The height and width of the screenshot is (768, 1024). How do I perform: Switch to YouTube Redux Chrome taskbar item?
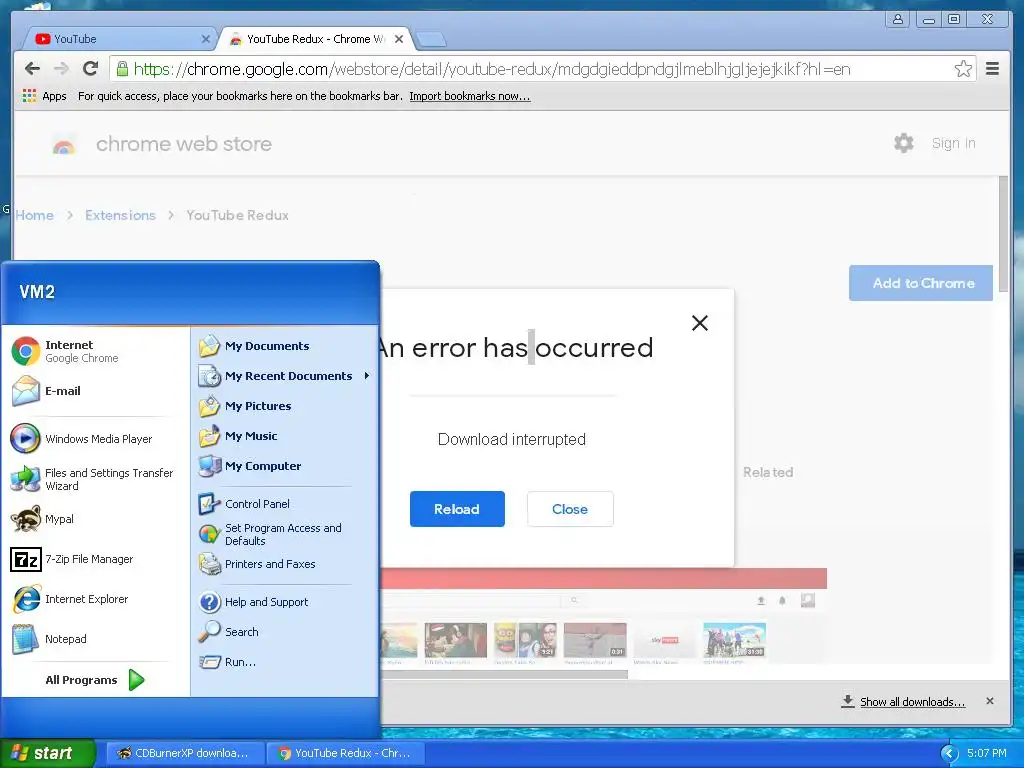tap(345, 753)
